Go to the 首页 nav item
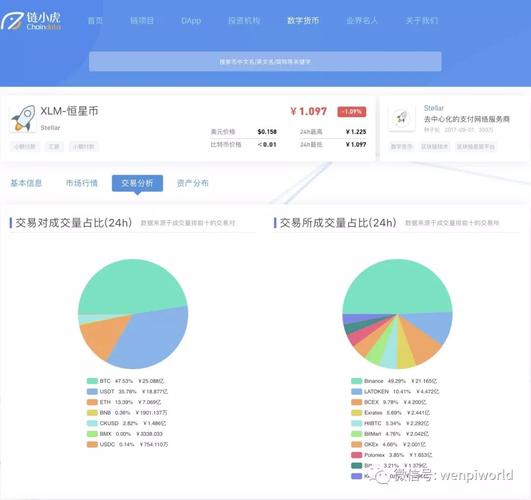Screen dimensions: 531x500 pyautogui.click(x=95, y=21)
